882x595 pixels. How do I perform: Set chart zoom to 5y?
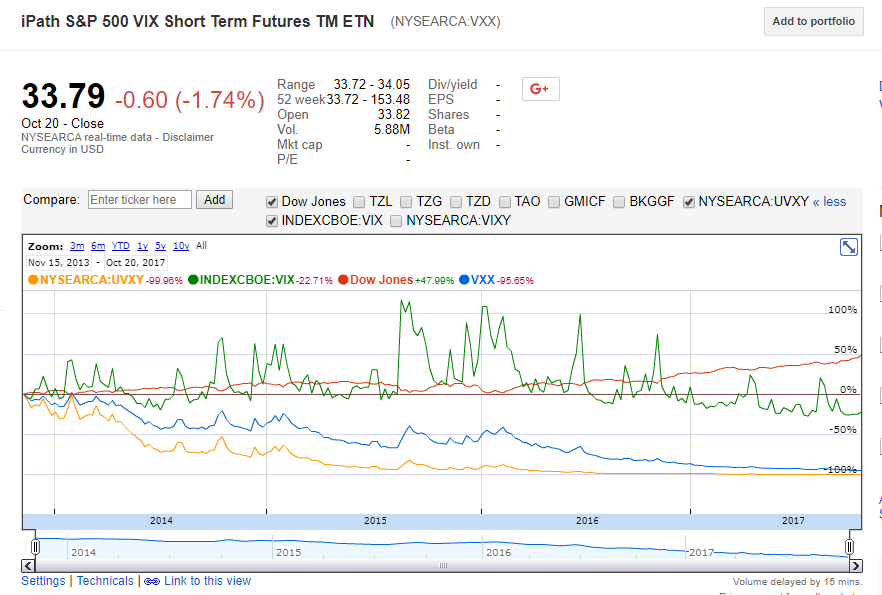(x=160, y=246)
